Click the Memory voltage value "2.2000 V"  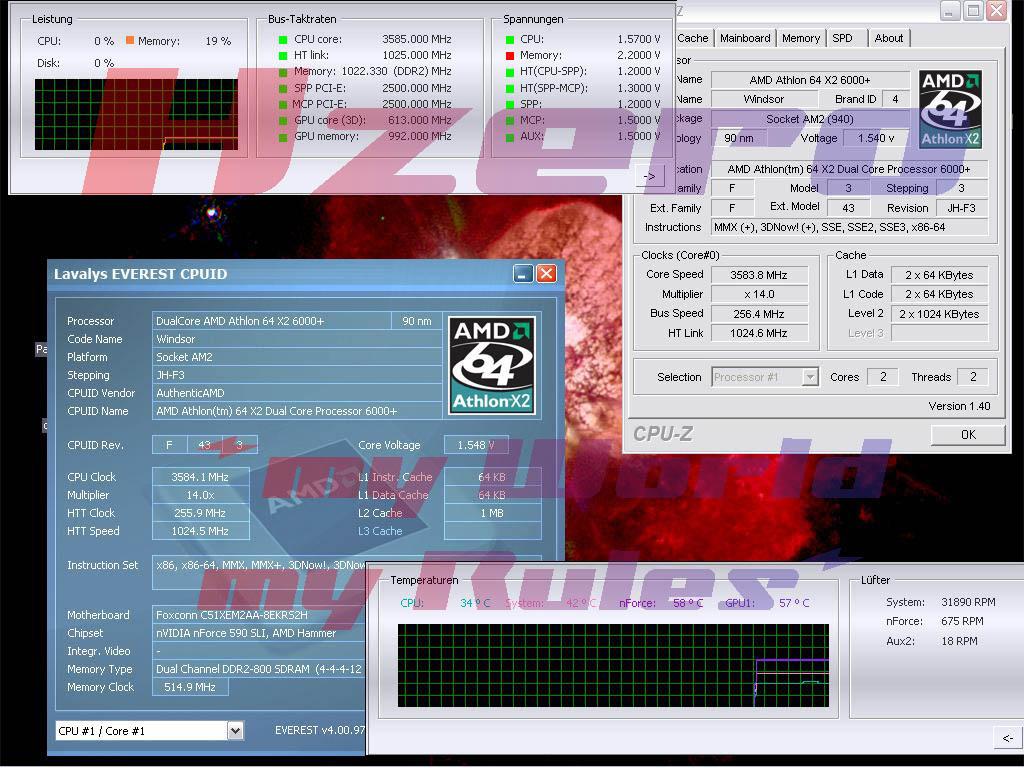pos(639,56)
